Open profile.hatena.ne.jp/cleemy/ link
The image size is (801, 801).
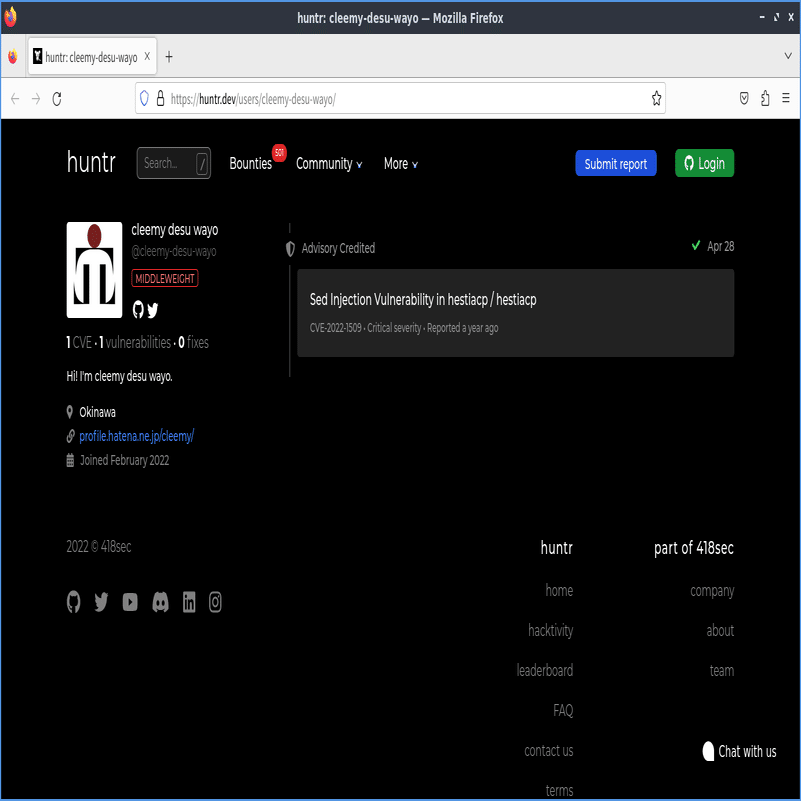[x=136, y=436]
